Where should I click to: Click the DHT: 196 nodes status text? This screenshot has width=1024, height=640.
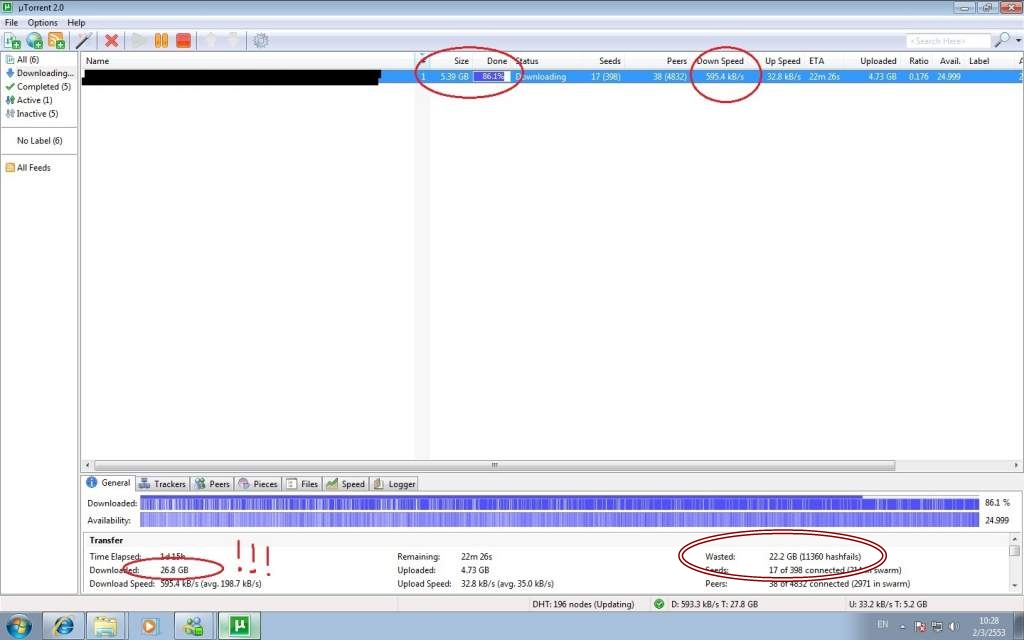[x=583, y=604]
